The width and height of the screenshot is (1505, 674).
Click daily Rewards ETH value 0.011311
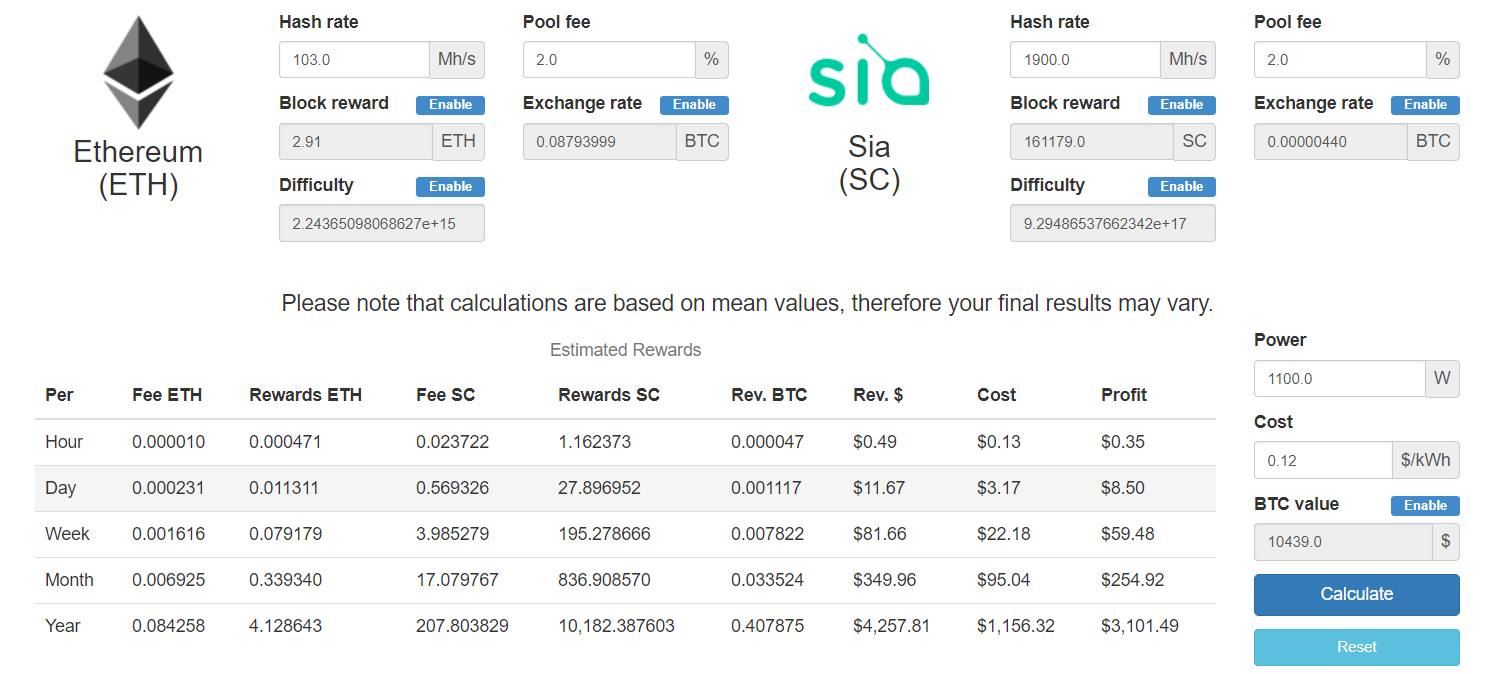tap(286, 488)
